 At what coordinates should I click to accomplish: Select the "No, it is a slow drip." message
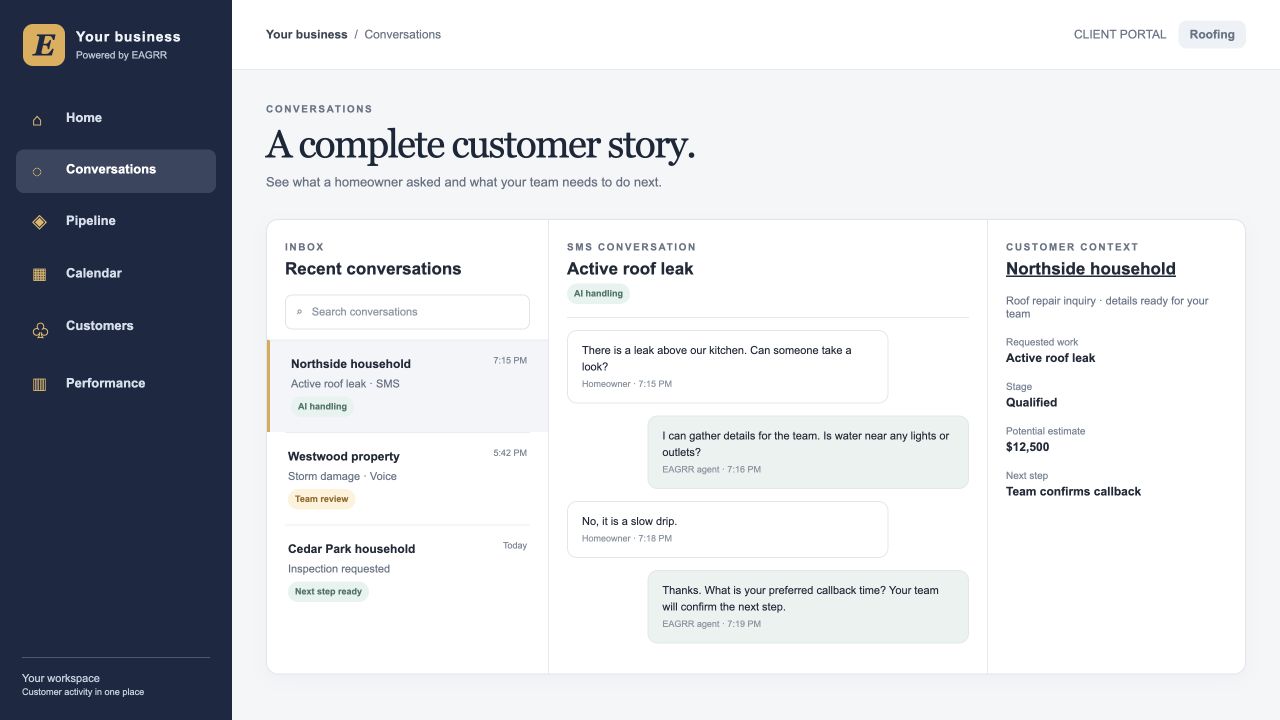[x=727, y=529]
